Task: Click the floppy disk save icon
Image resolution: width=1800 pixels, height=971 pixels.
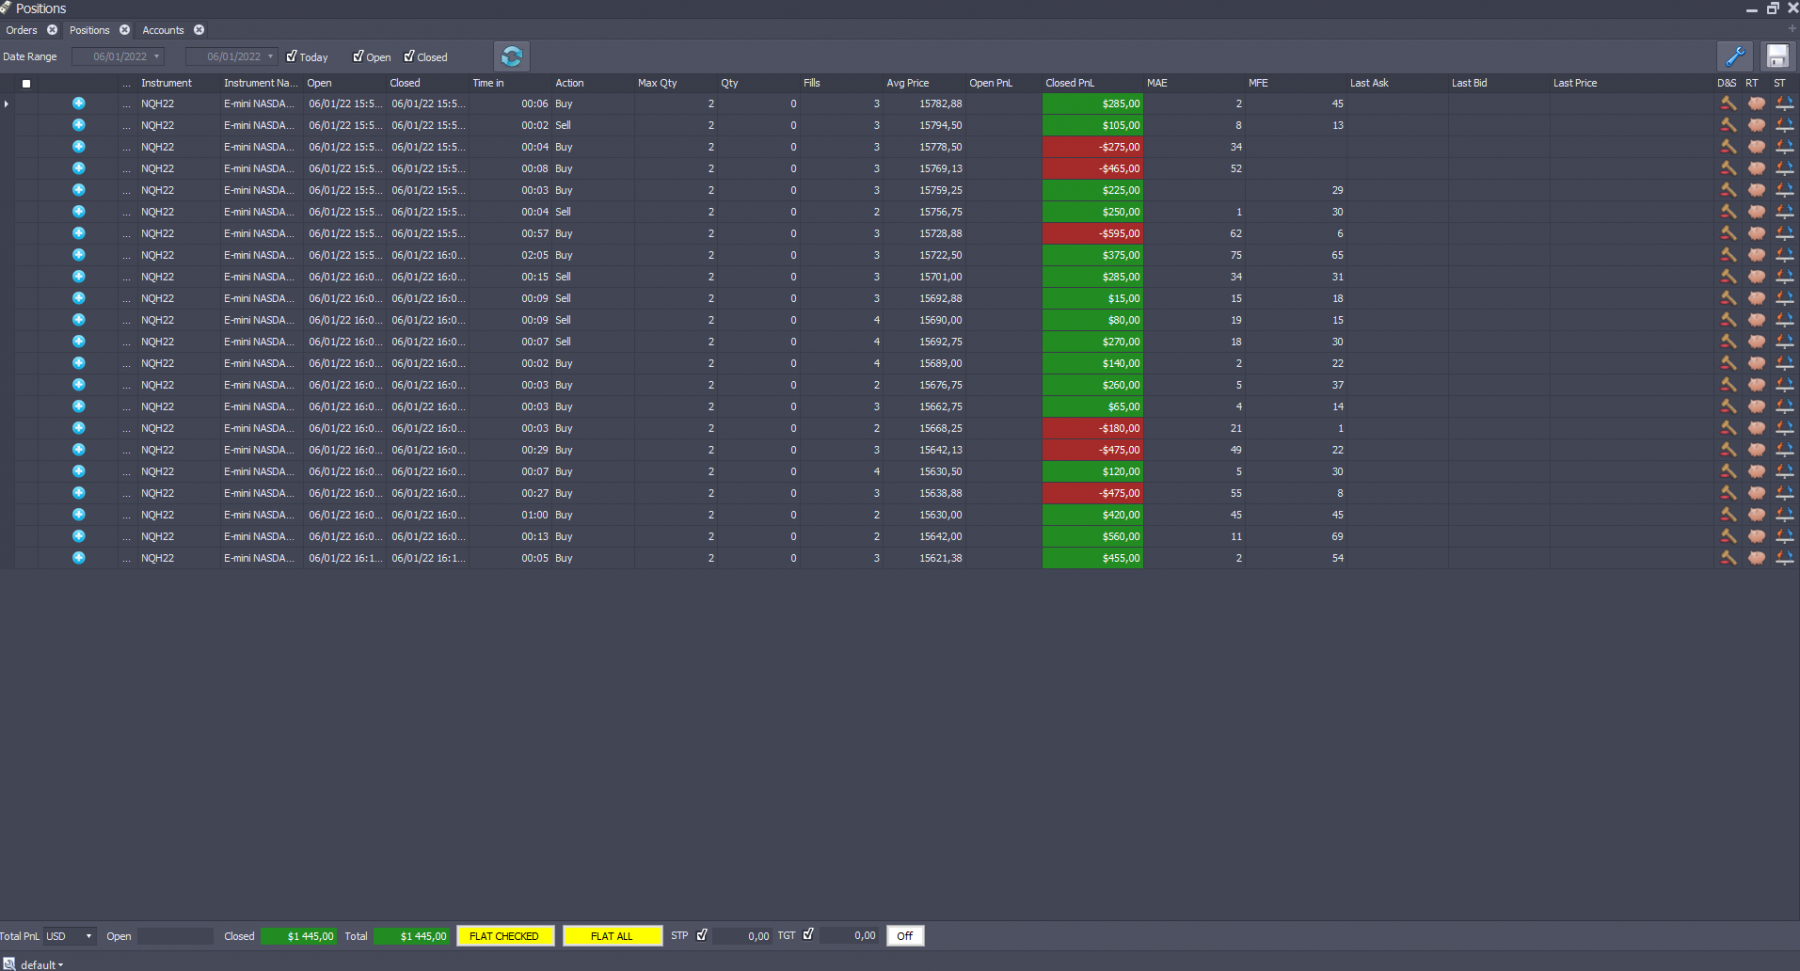Action: (1777, 56)
